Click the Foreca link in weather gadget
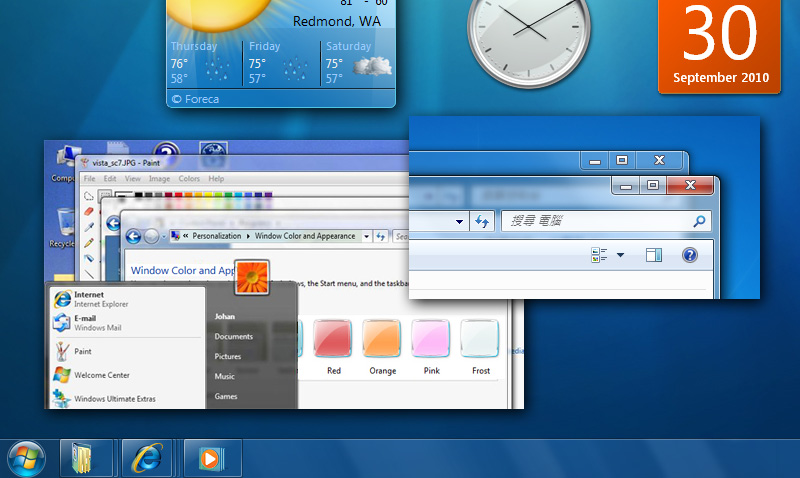This screenshot has height=478, width=800. tap(195, 99)
